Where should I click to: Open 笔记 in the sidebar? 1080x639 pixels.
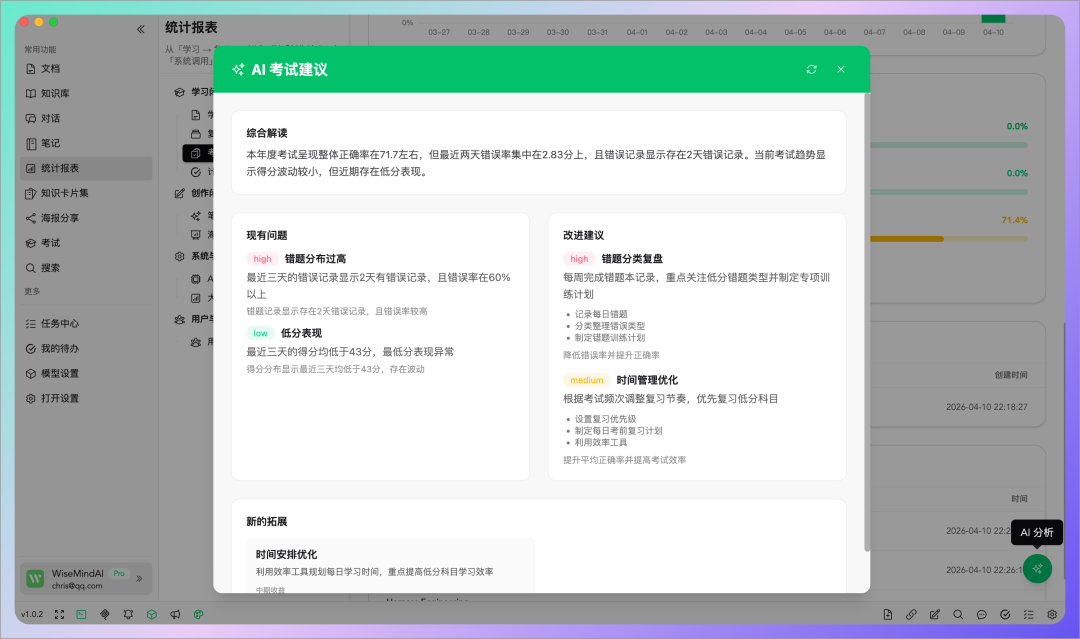click(x=86, y=143)
